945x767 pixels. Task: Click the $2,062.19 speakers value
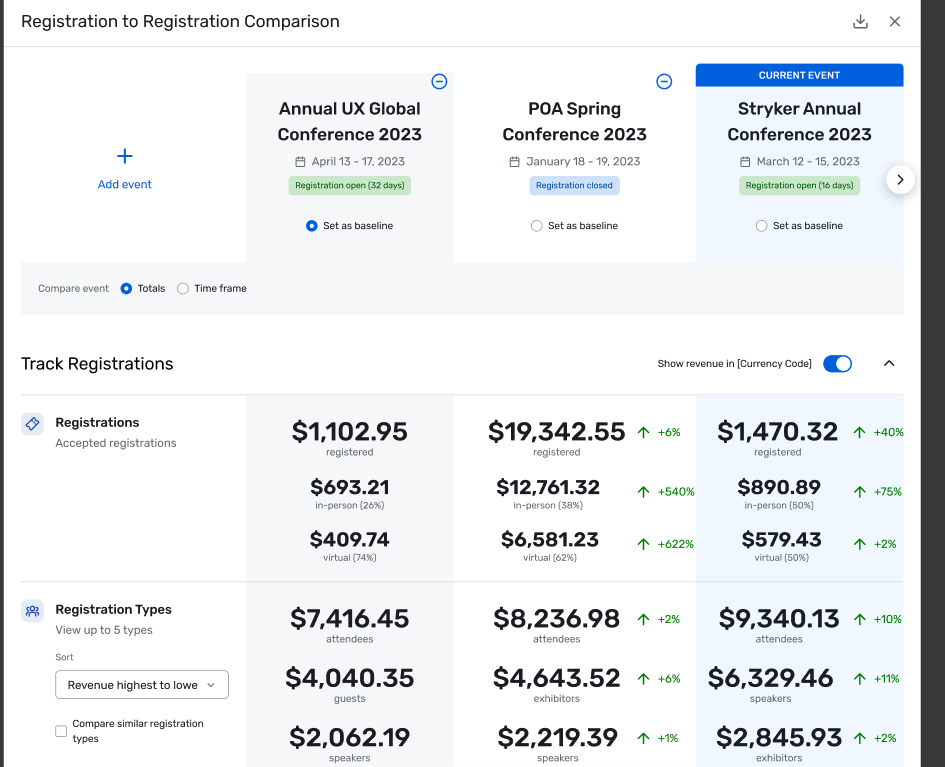350,737
